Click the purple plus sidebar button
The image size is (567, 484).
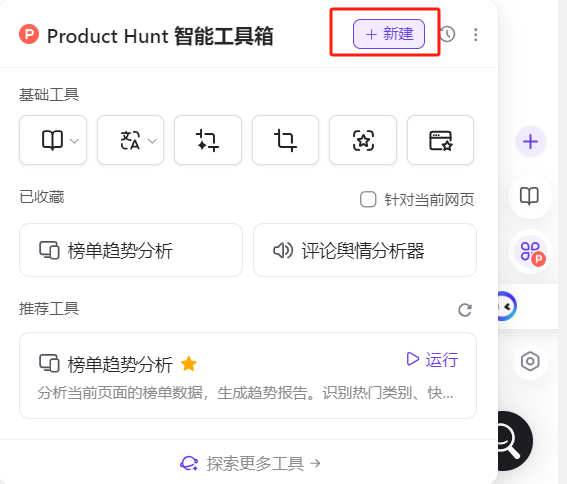pos(530,141)
